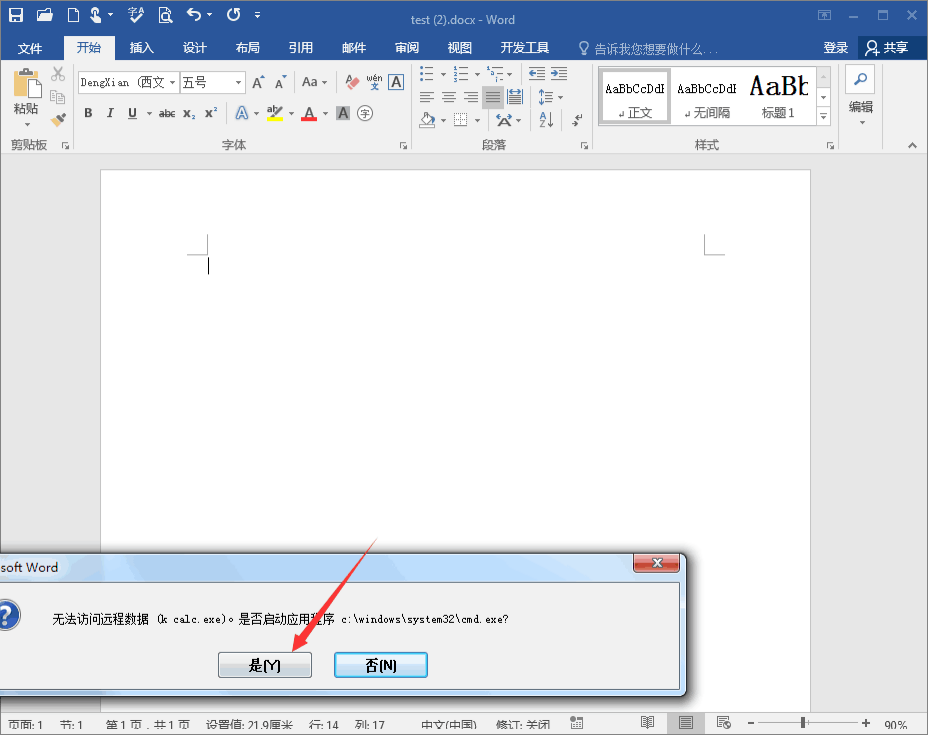Toggle Bold formatting
Viewport: 928px width, 735px height.
88,113
